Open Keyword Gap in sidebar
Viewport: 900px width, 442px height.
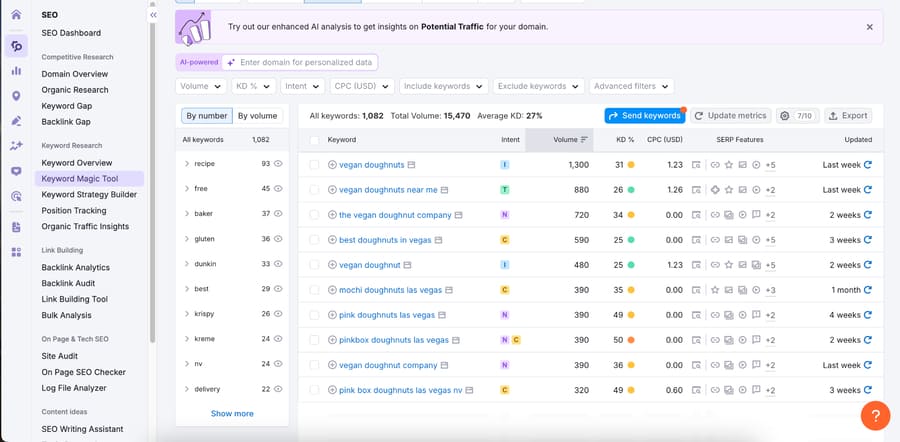pyautogui.click(x=67, y=106)
